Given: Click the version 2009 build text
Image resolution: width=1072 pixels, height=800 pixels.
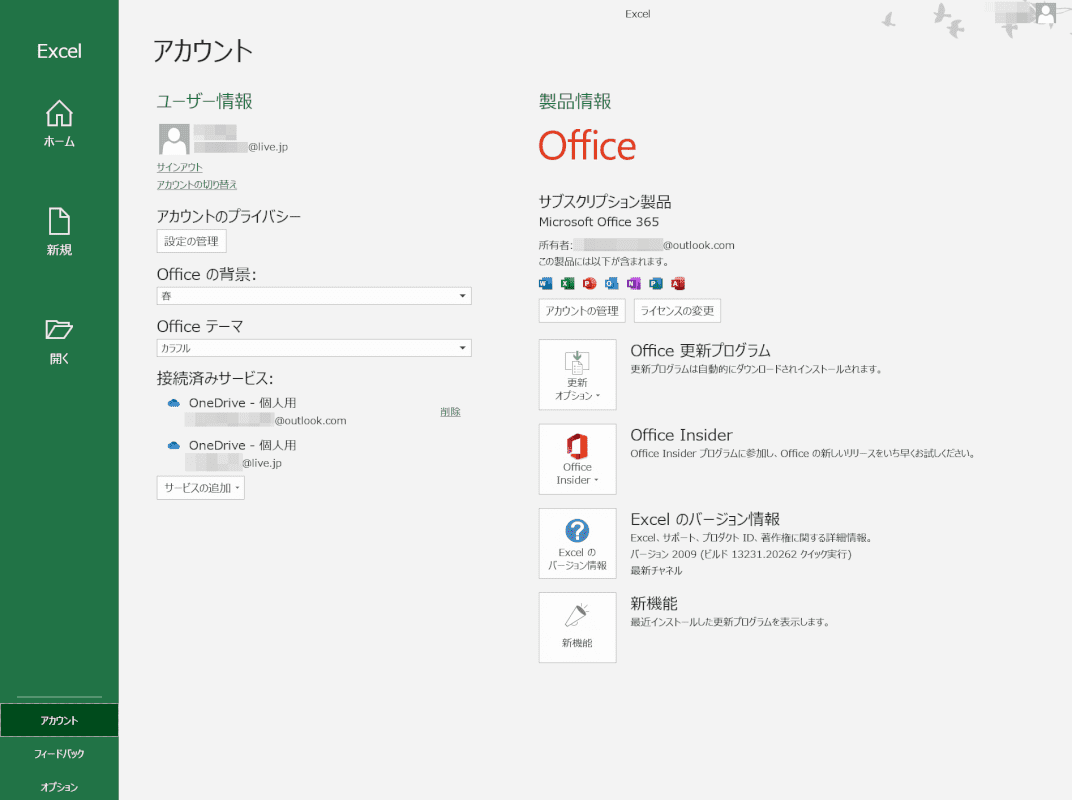Looking at the screenshot, I should coord(740,555).
